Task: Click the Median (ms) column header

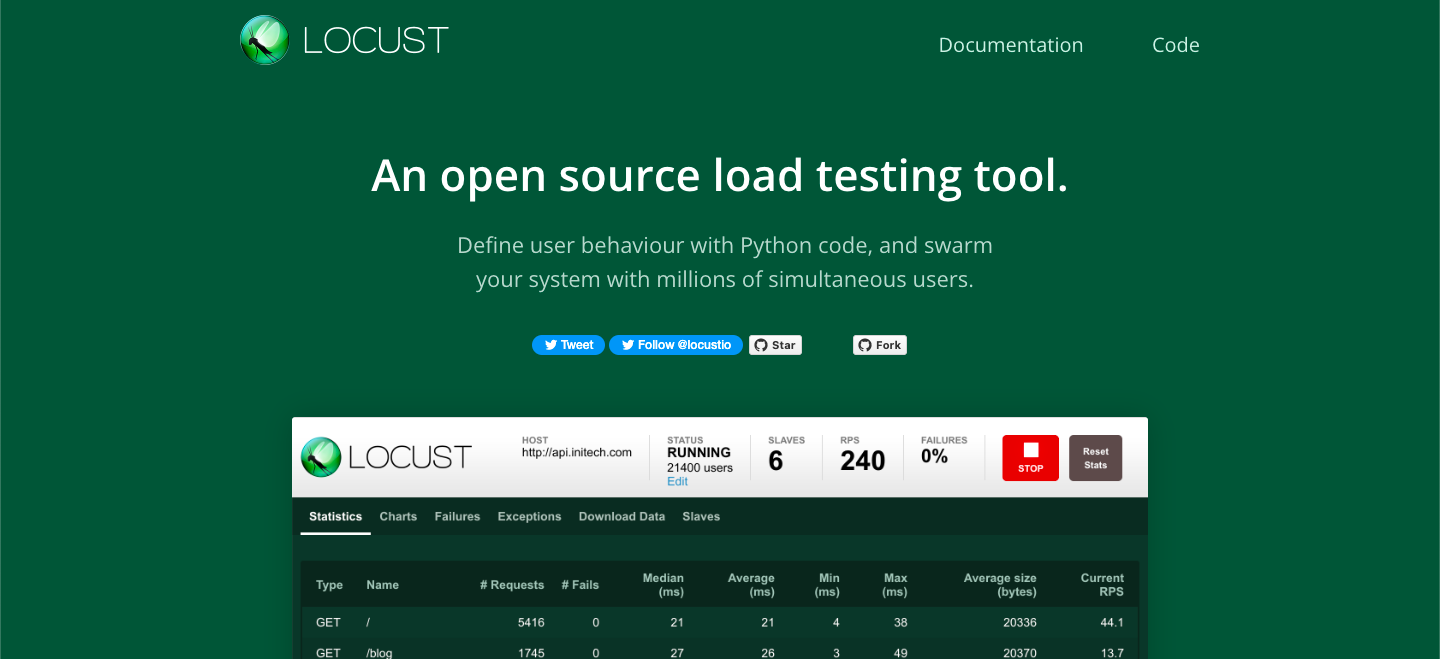Action: (x=663, y=585)
